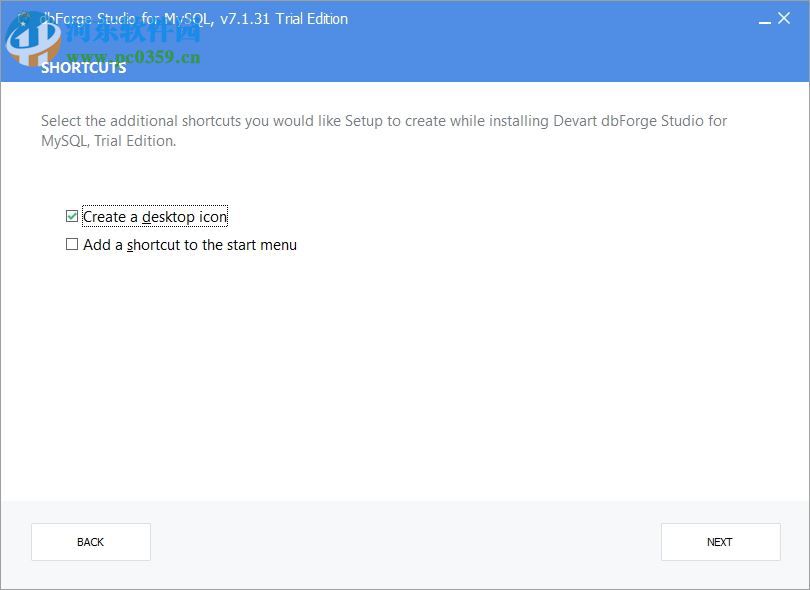Re-check the Create a desktop icon checkbox

click(71, 216)
